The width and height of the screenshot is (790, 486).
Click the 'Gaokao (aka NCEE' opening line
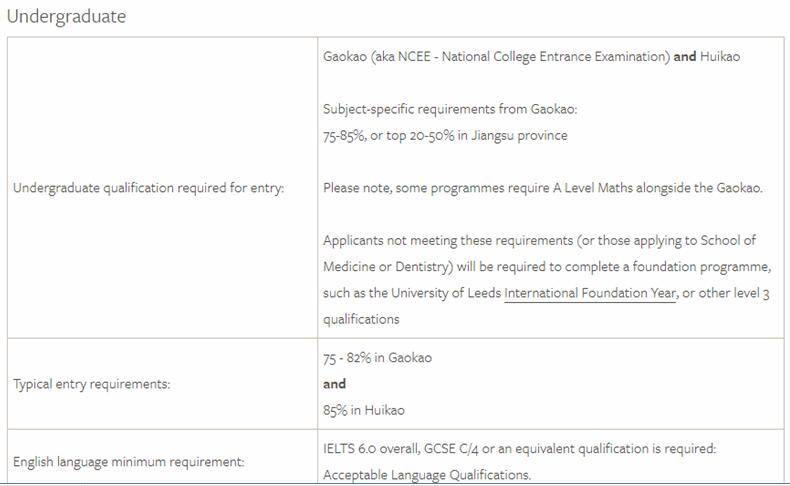(496, 57)
